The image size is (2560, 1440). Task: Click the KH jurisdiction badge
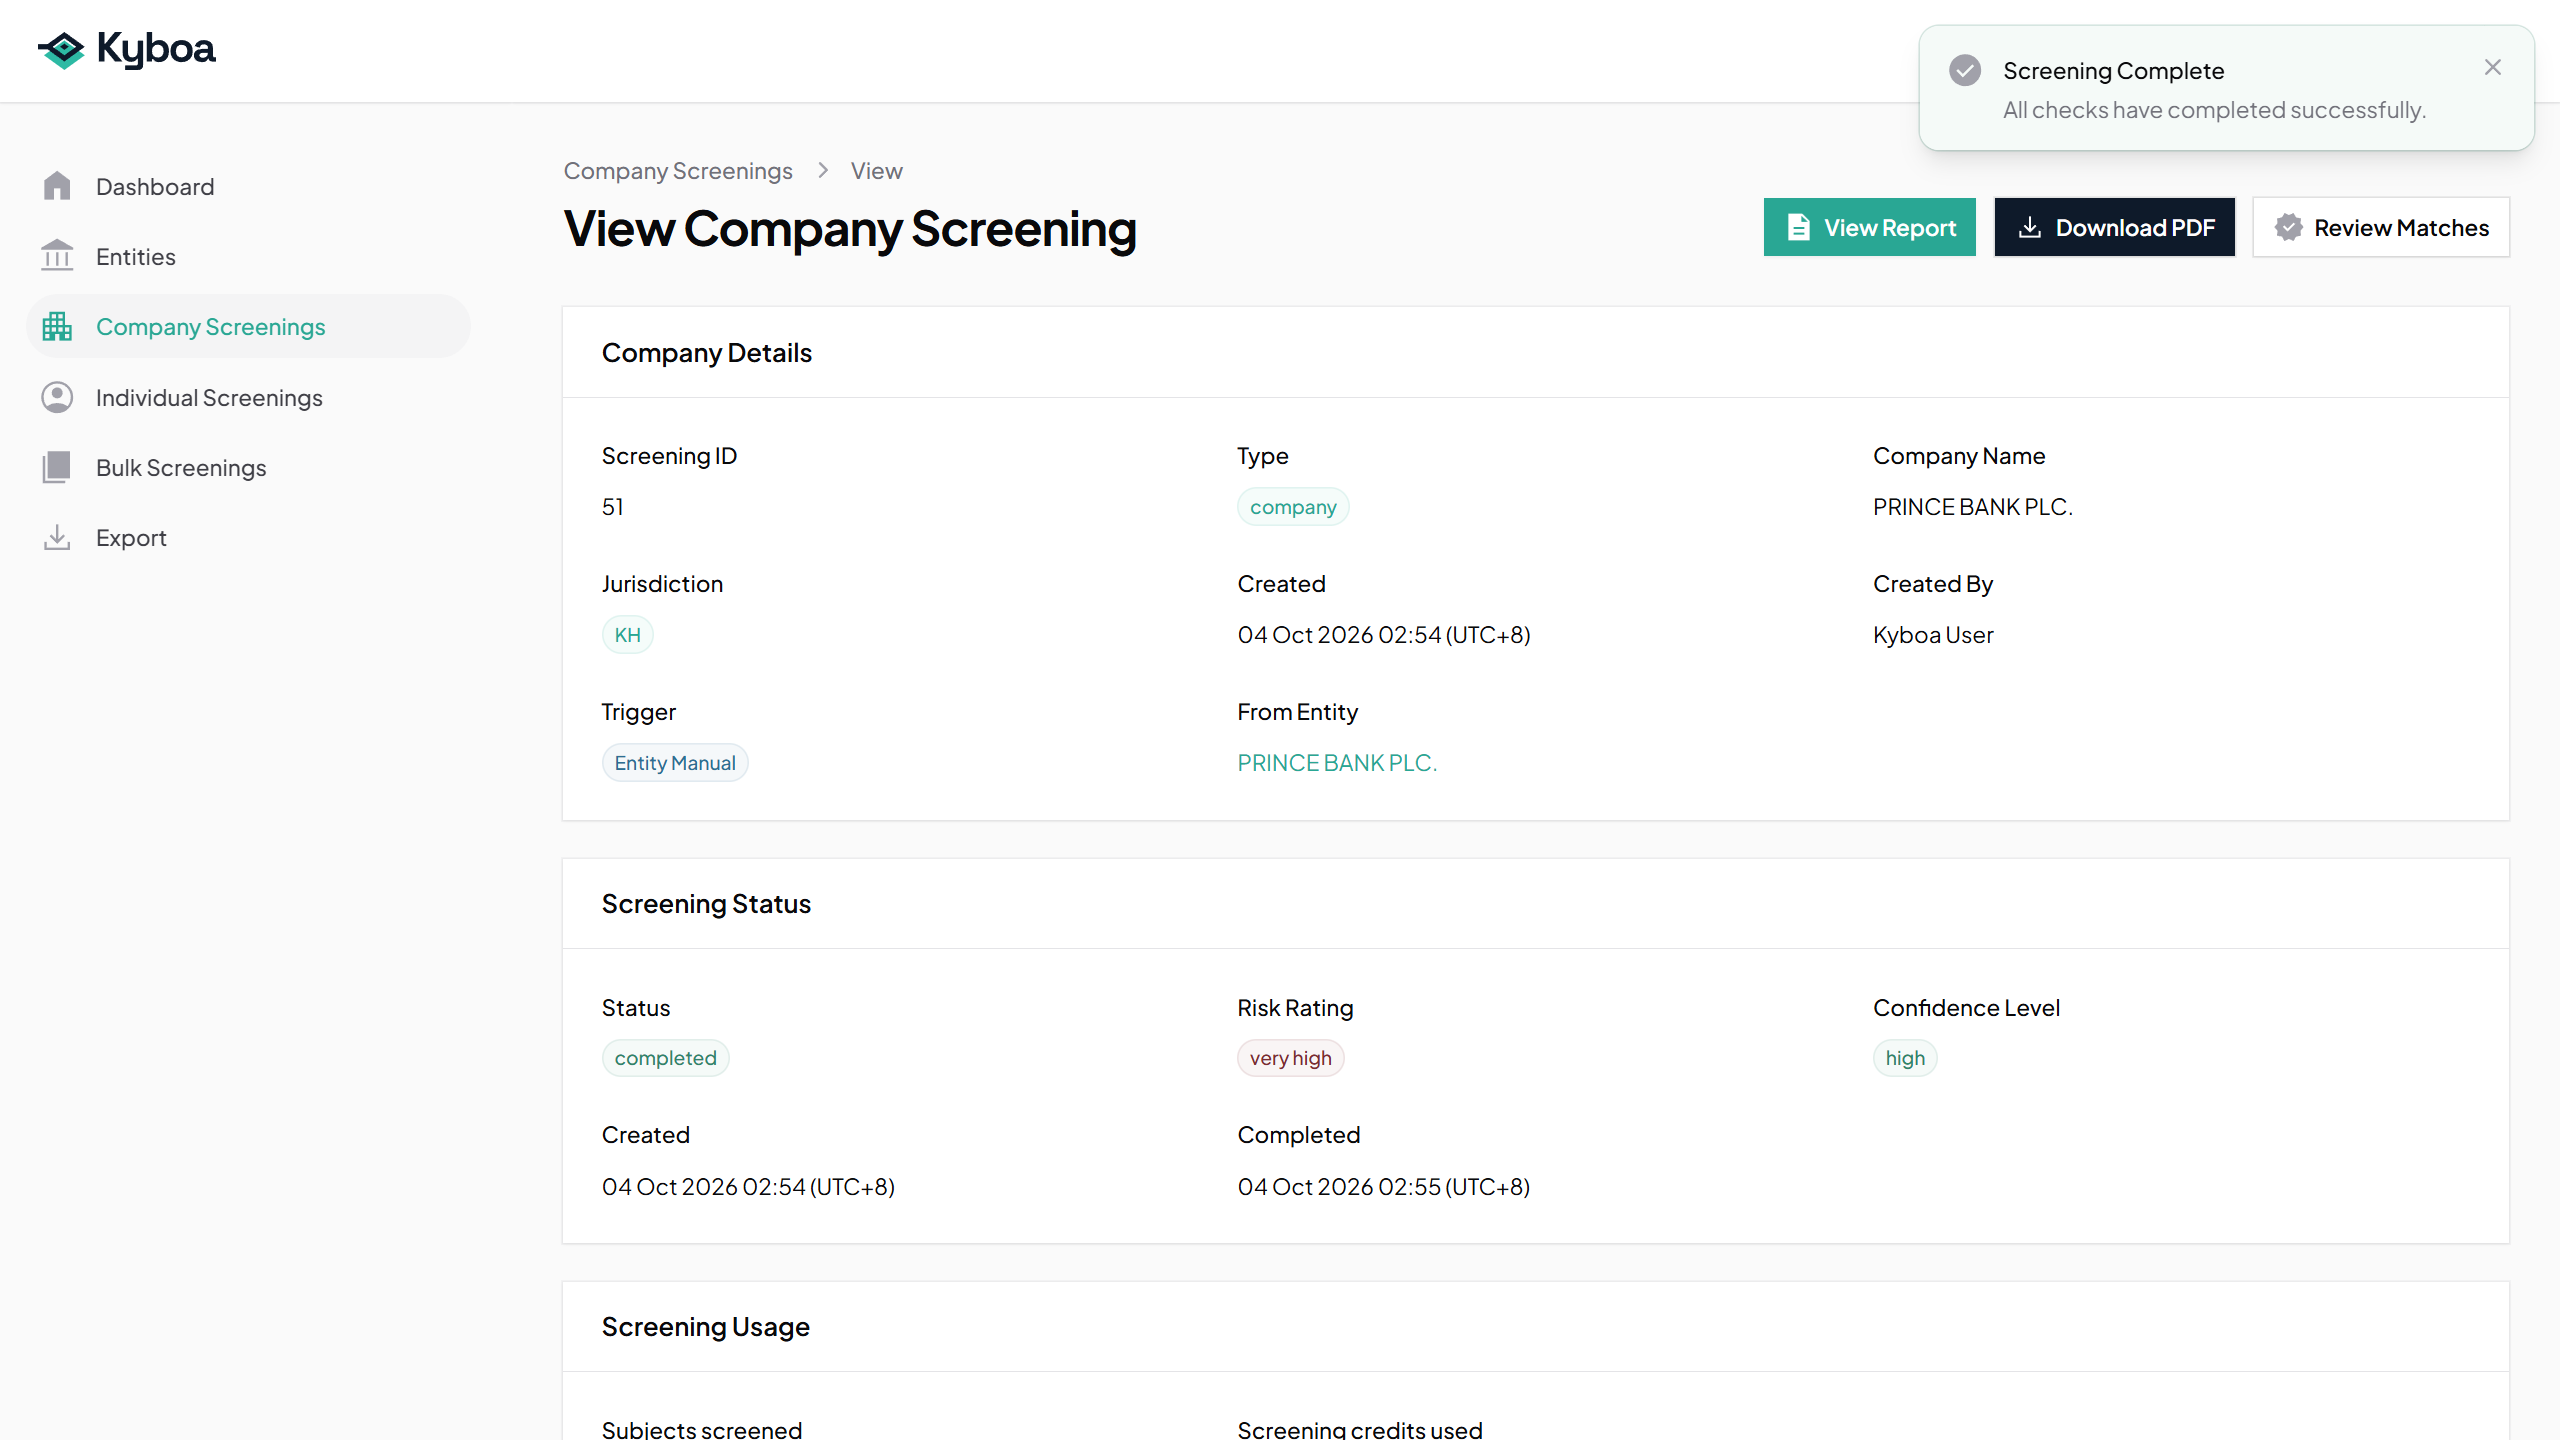[627, 635]
